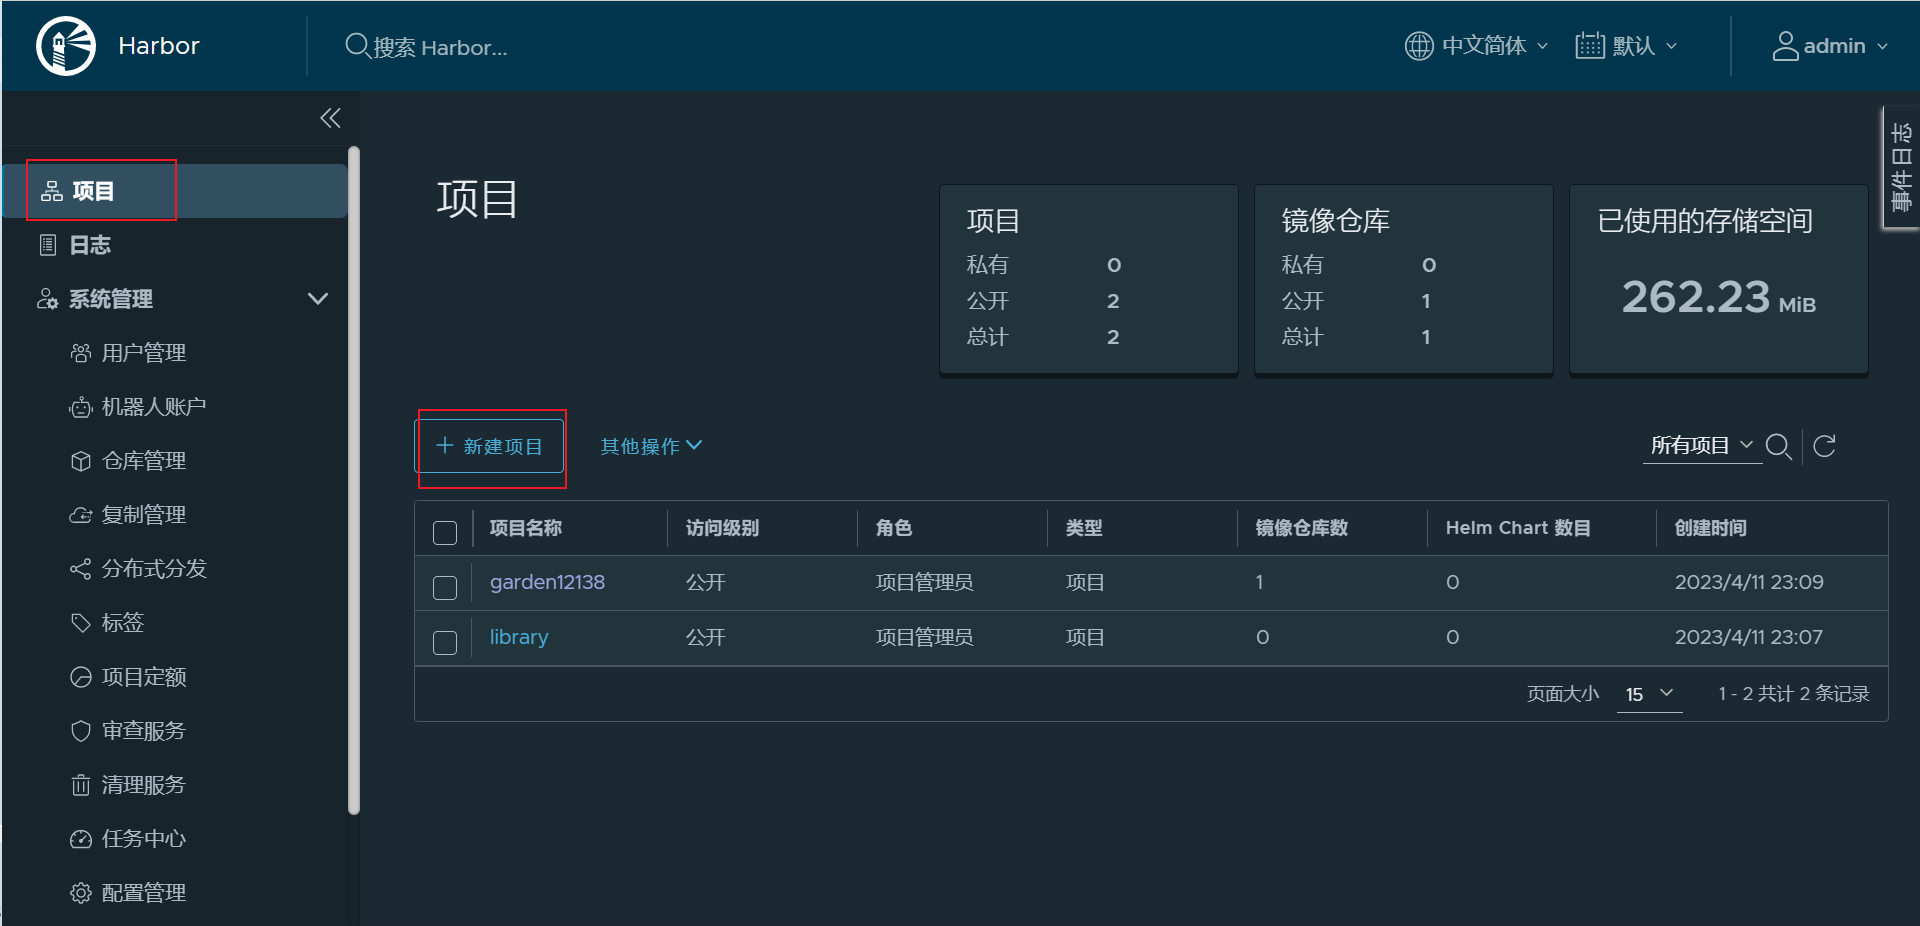Click the 项目 projects tree icon
1920x926 pixels.
point(52,191)
